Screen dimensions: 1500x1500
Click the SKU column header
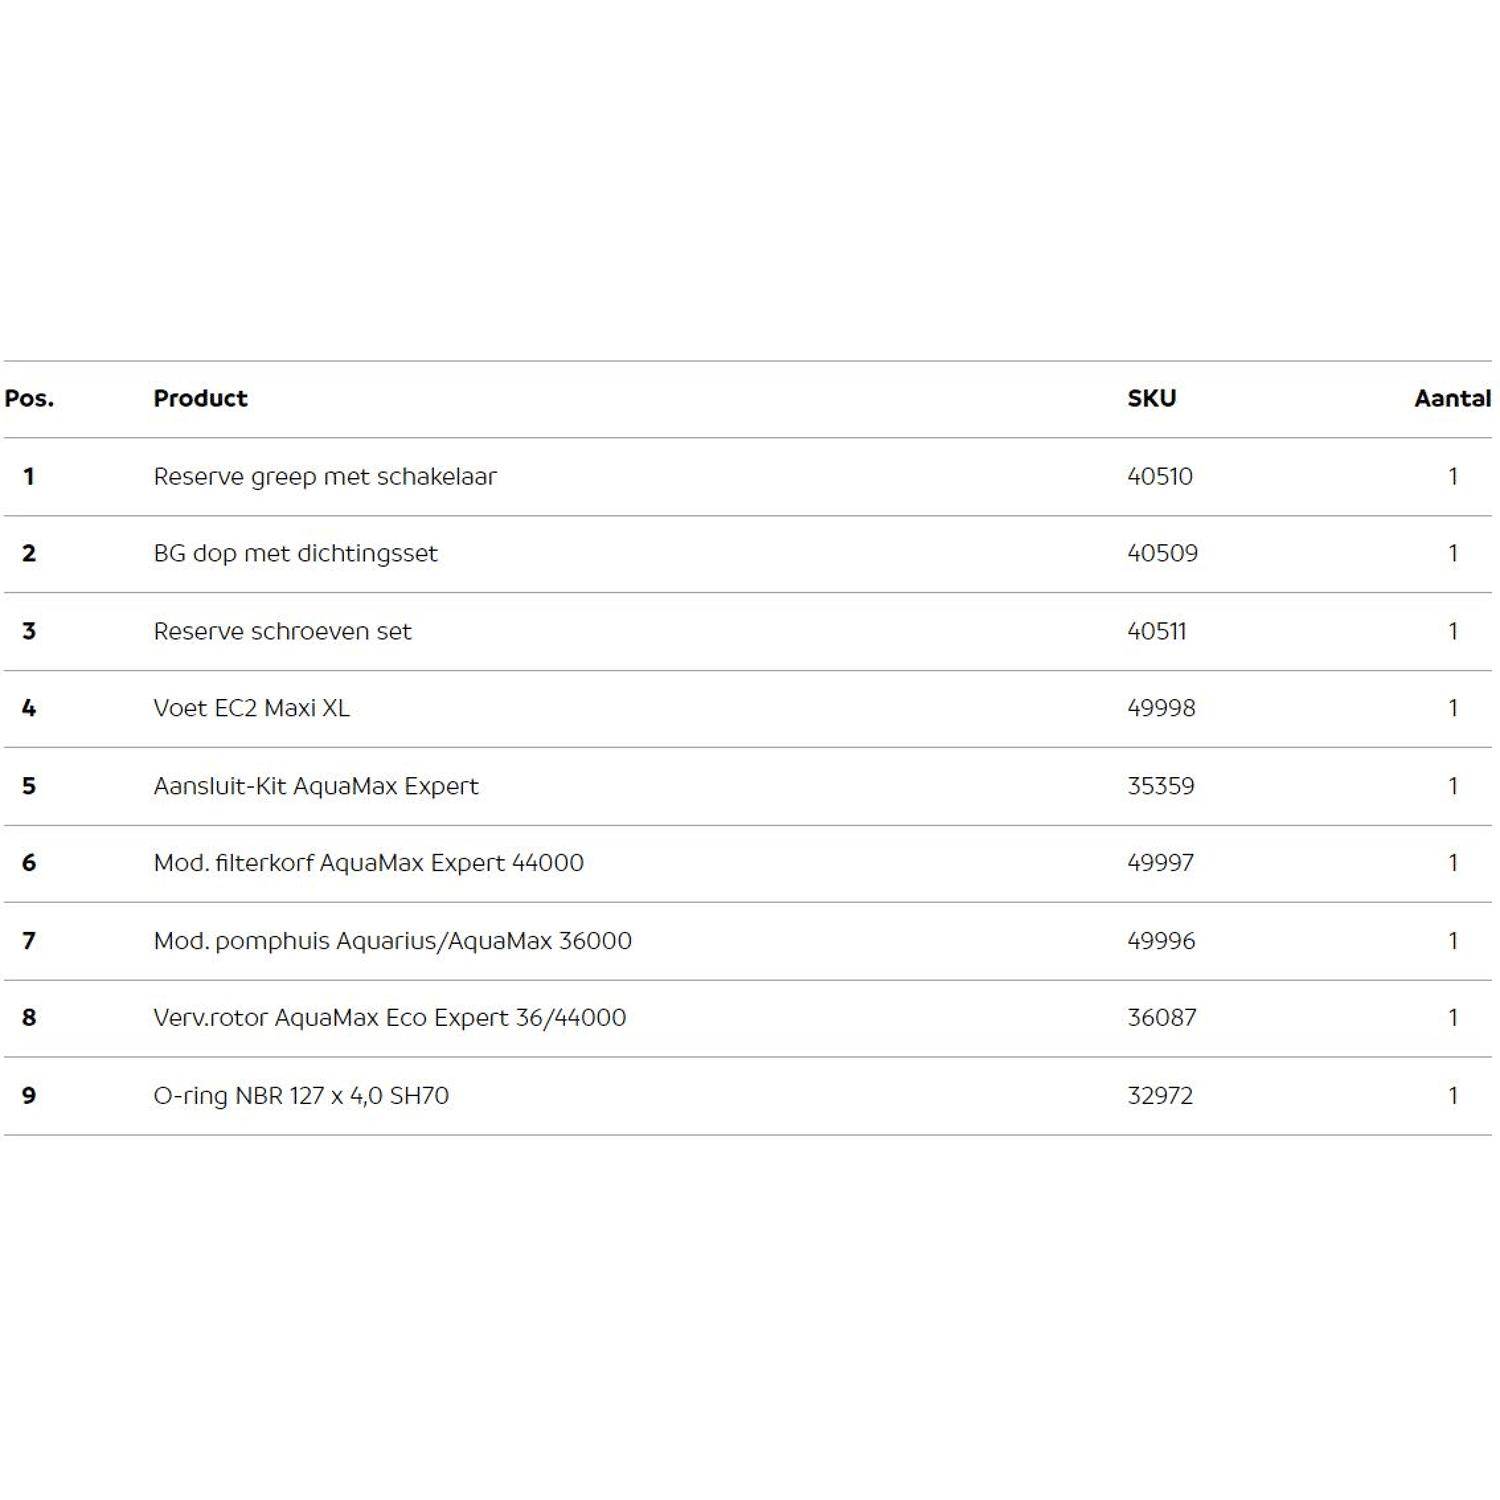coord(1151,398)
